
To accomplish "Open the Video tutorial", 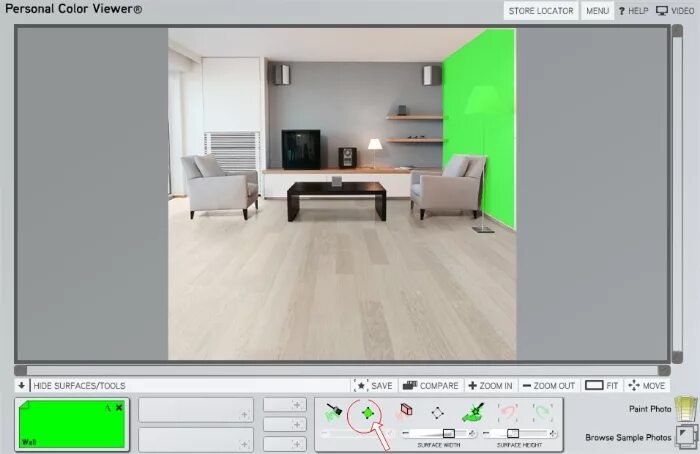I will [x=675, y=11].
